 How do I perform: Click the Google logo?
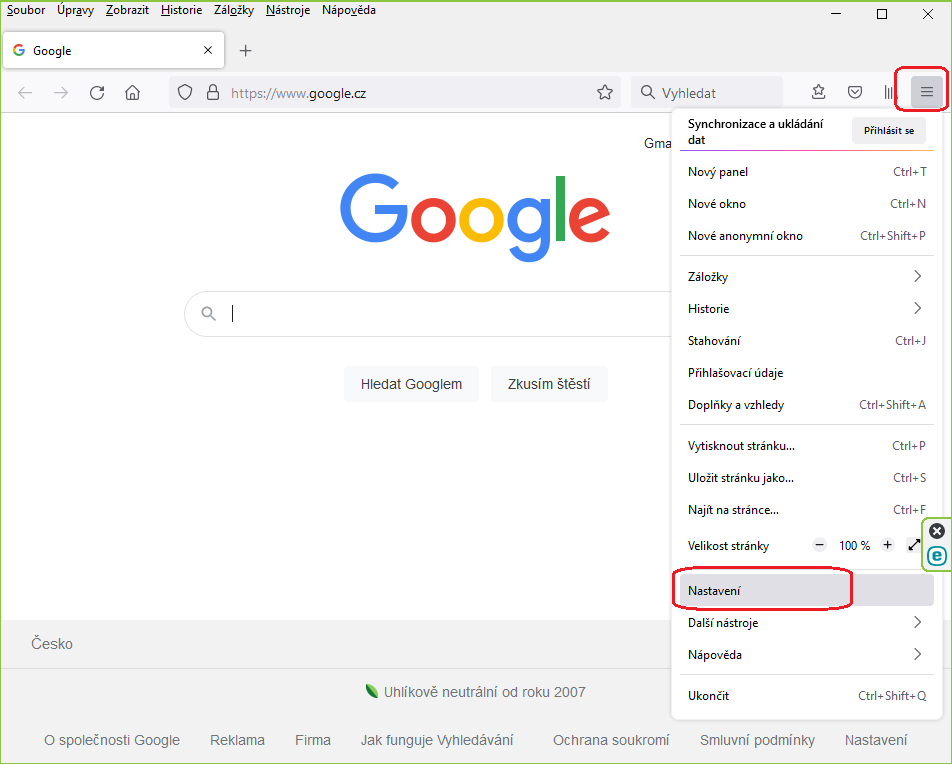pos(475,217)
